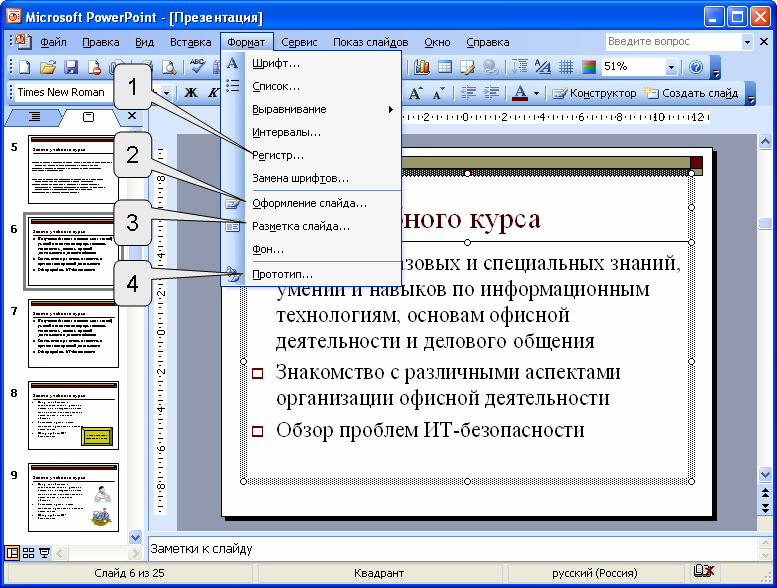Choose Замена шрифтов... menu entry
This screenshot has width=777, height=588.
pyautogui.click(x=312, y=178)
